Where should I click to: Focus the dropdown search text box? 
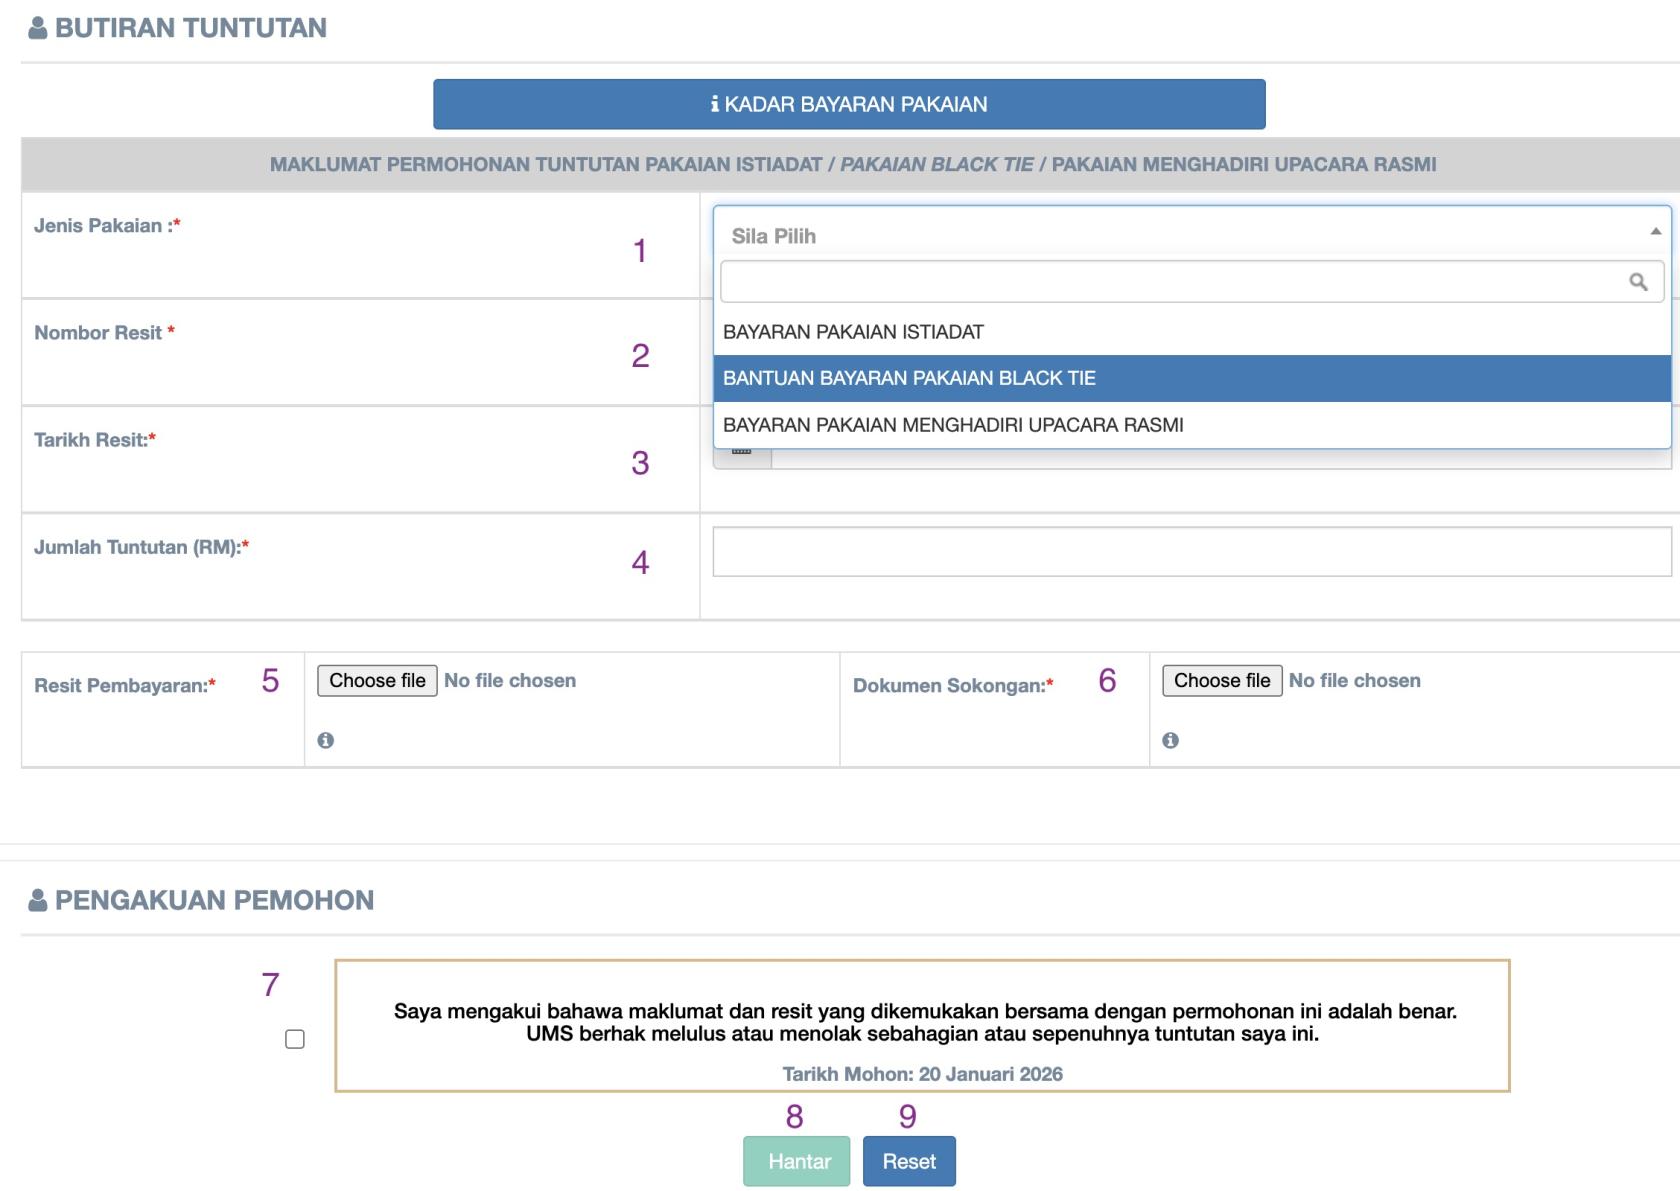click(x=1170, y=282)
